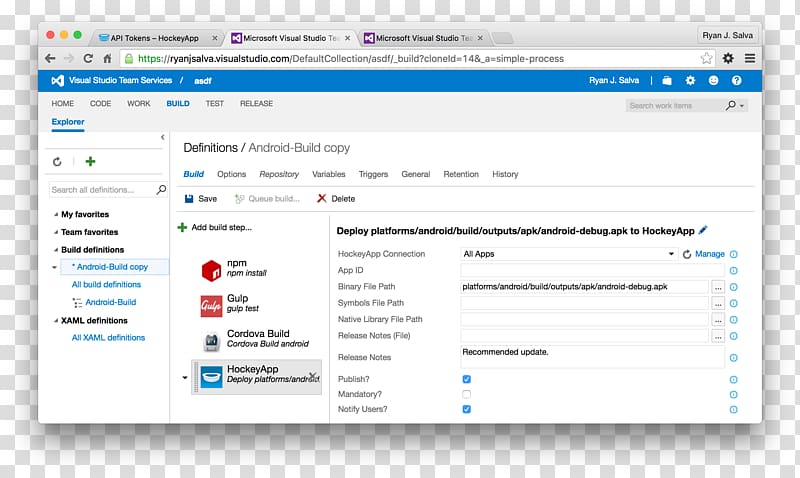Viewport: 800px width, 478px height.
Task: Open settings gear in the blue header
Action: 690,81
